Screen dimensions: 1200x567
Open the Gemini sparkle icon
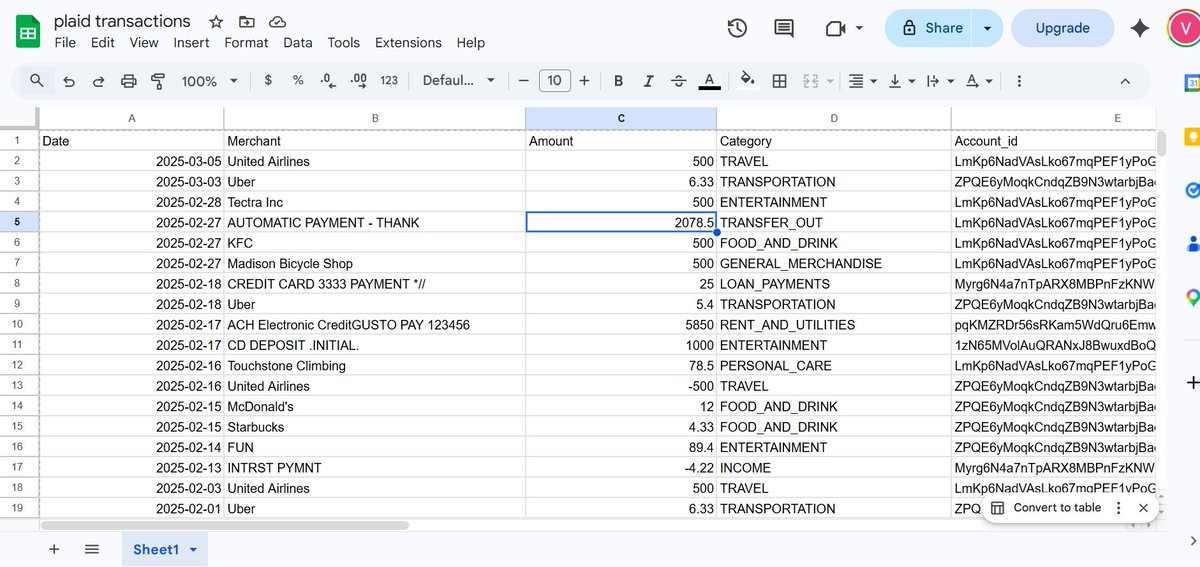coord(1140,28)
